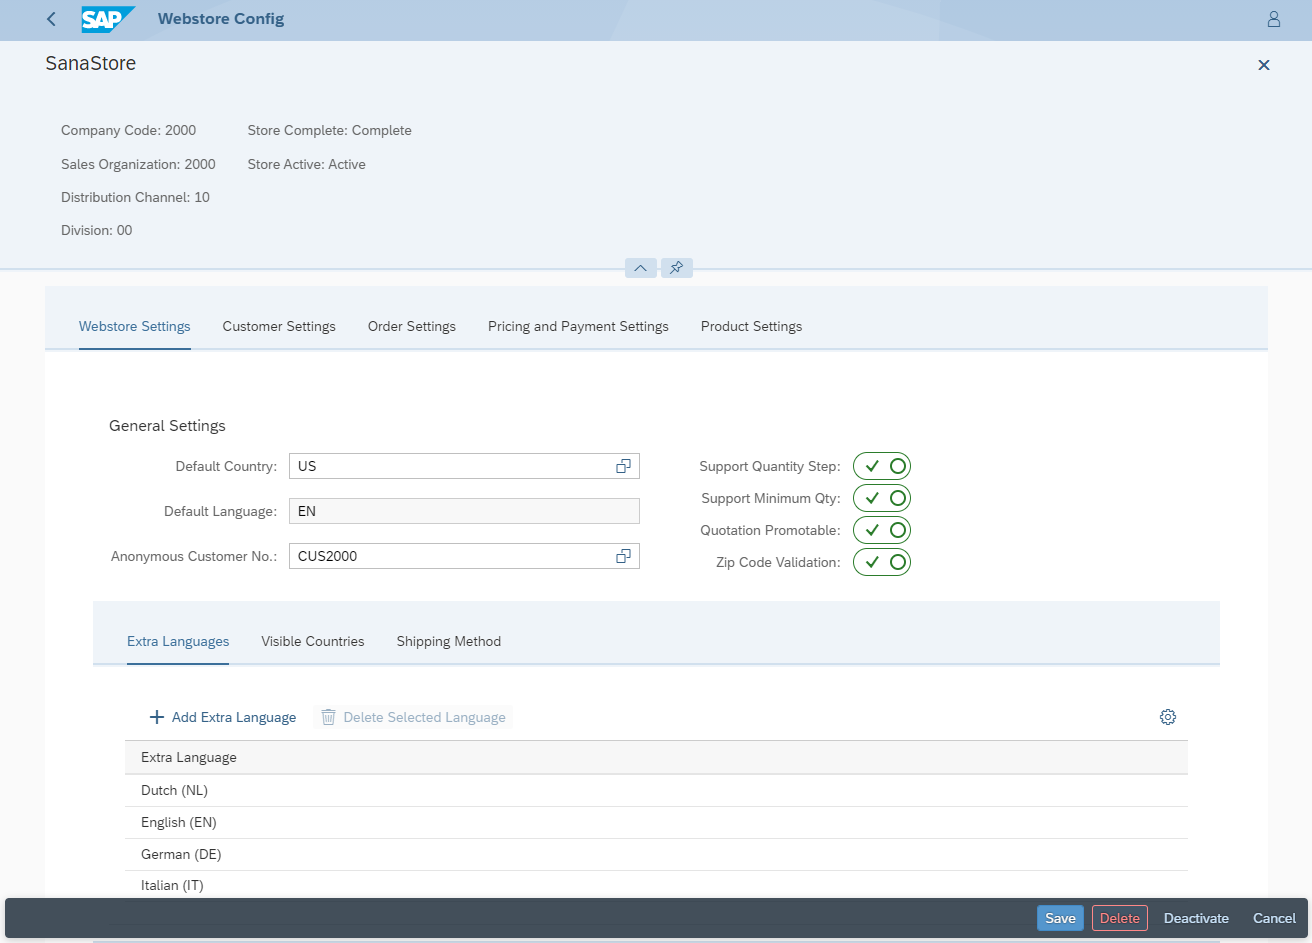Select the Extra Languages sub-tab
1312x943 pixels.
(x=178, y=641)
